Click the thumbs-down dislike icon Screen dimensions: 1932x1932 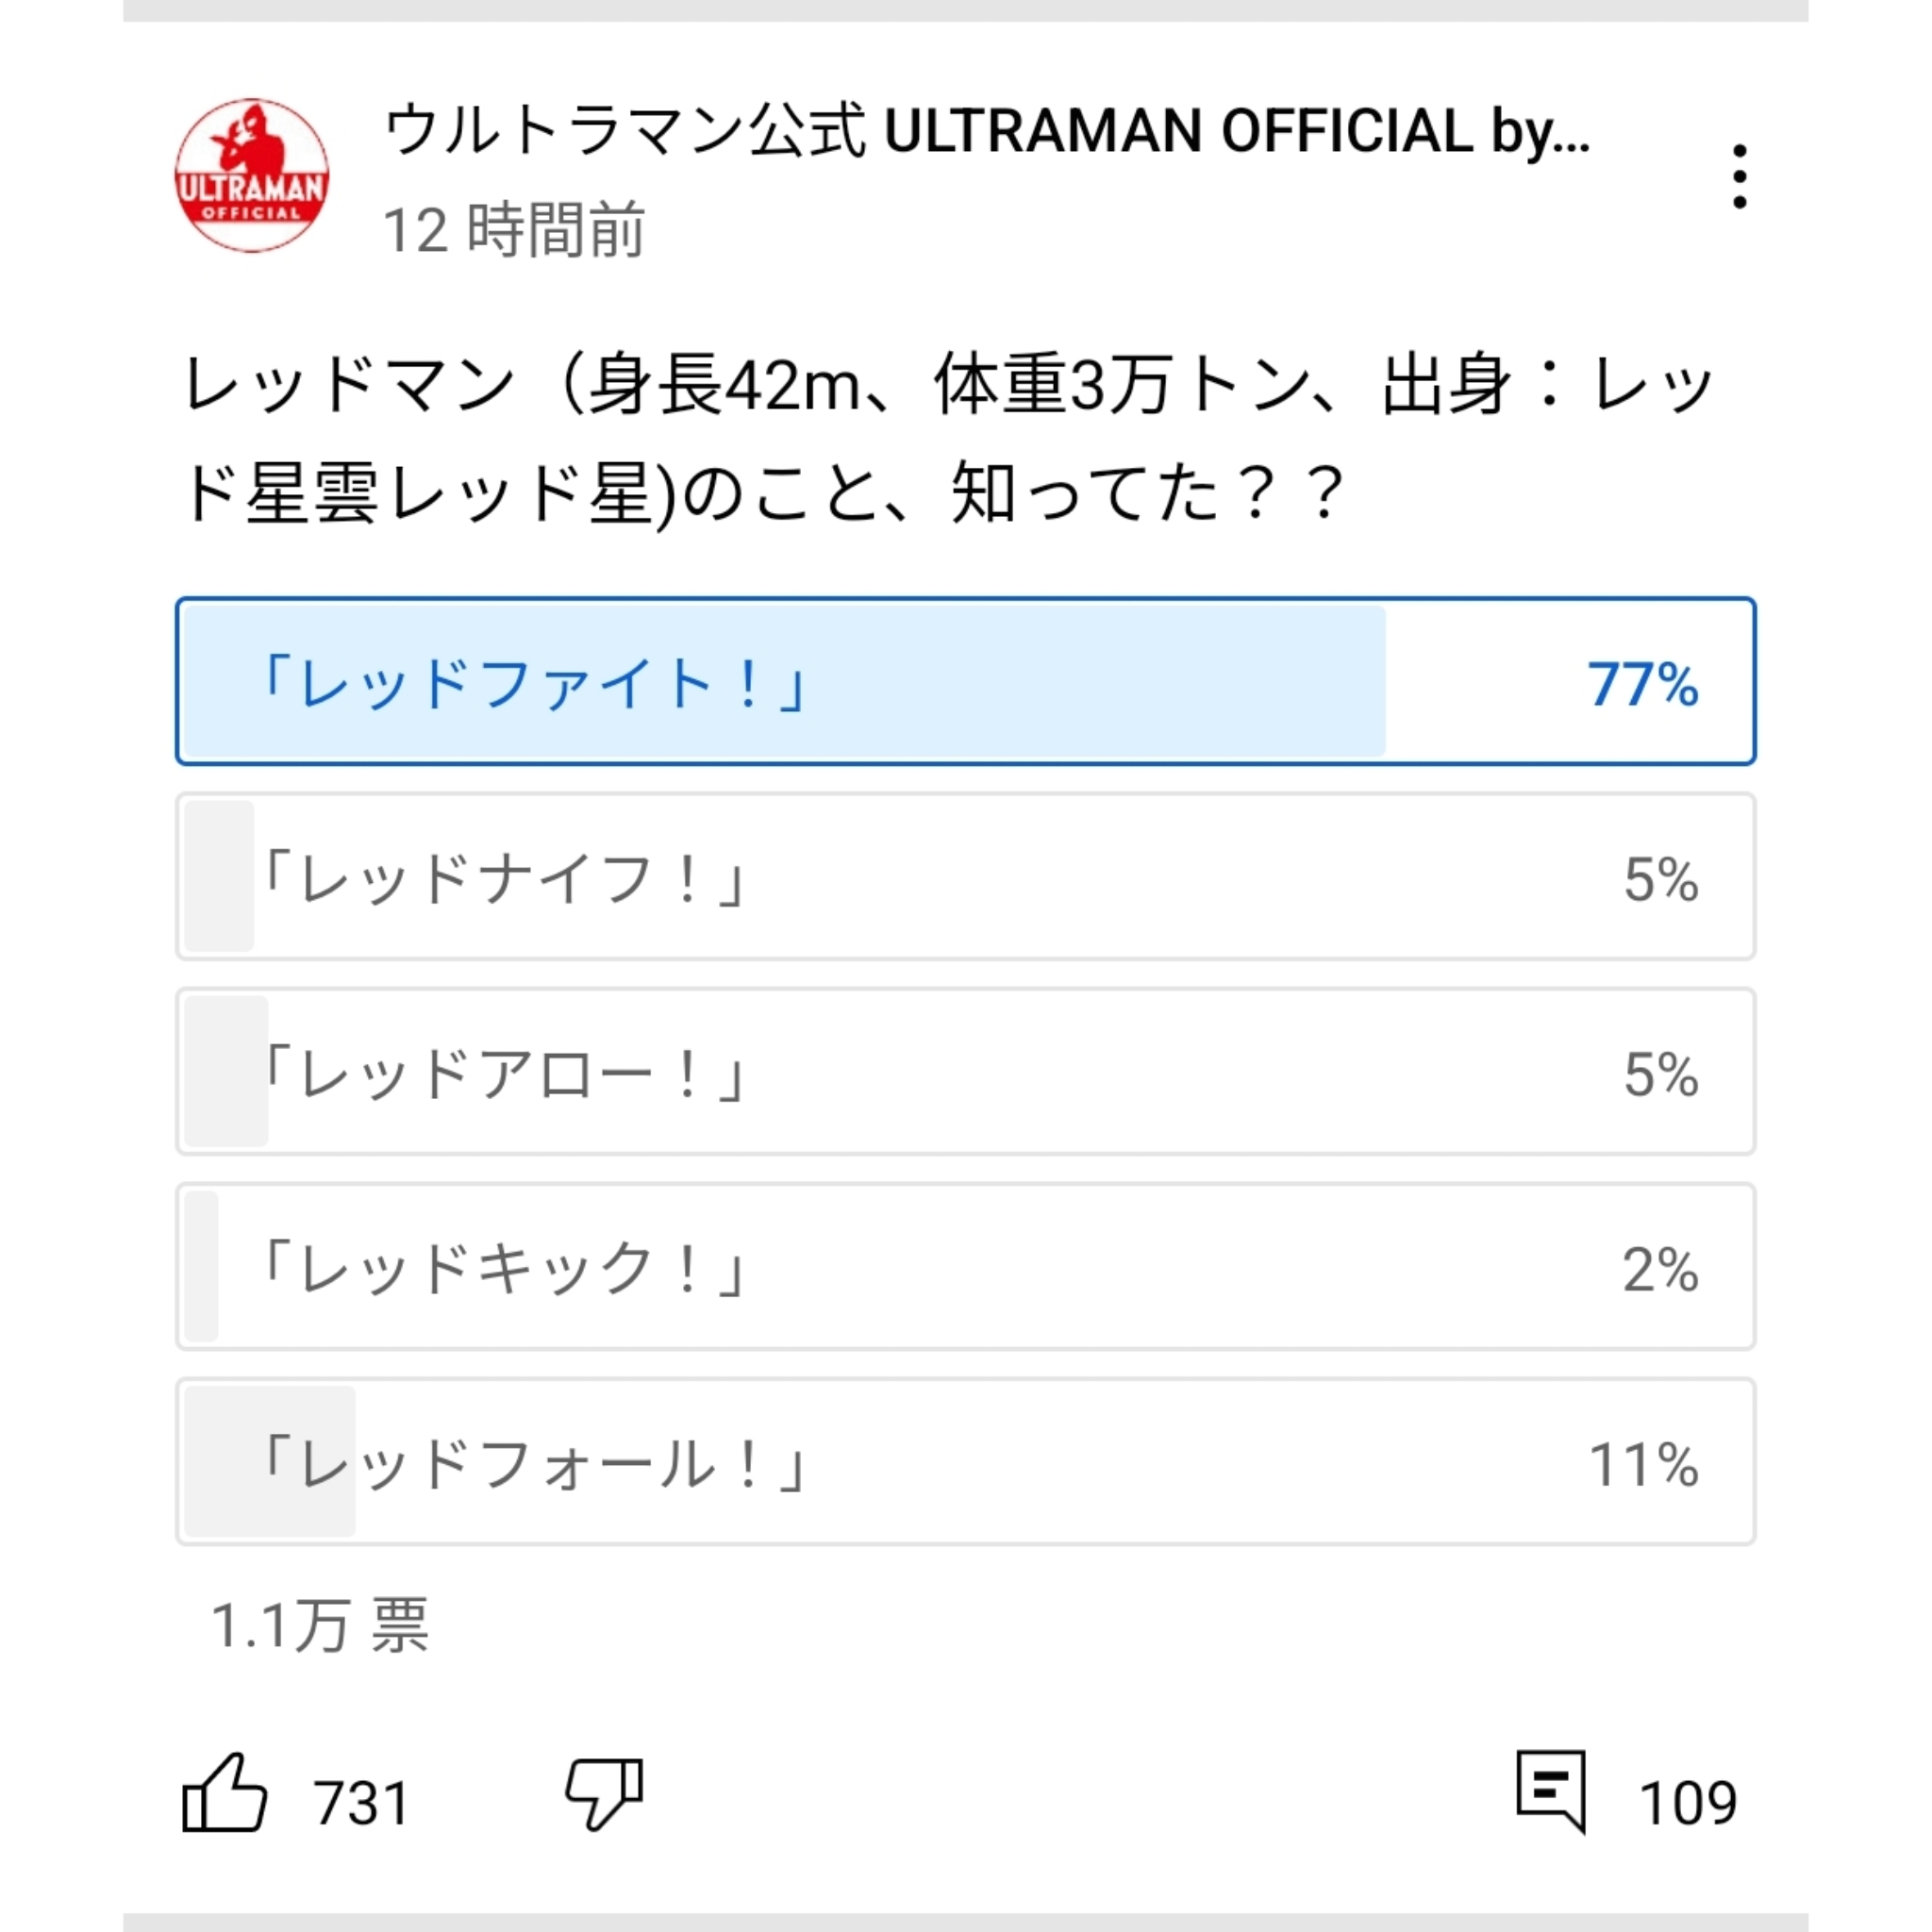pos(605,1795)
